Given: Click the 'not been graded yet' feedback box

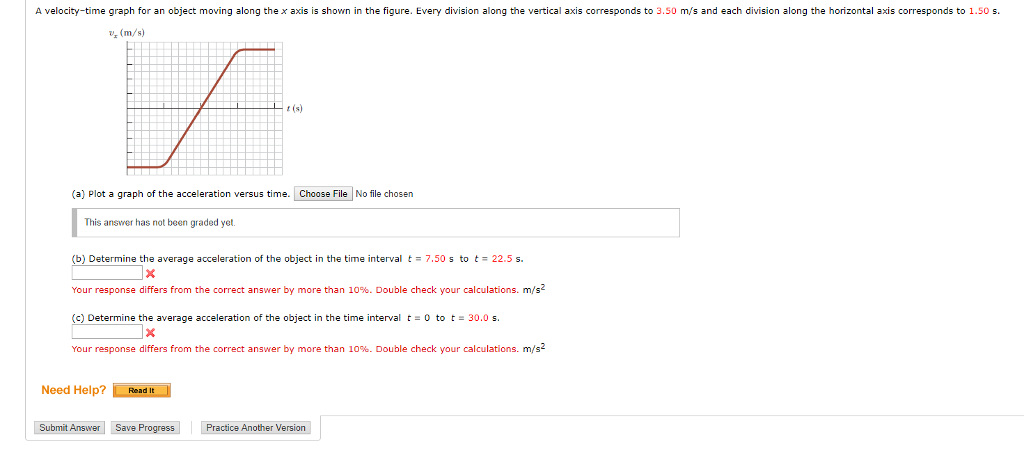Looking at the screenshot, I should tap(376, 223).
